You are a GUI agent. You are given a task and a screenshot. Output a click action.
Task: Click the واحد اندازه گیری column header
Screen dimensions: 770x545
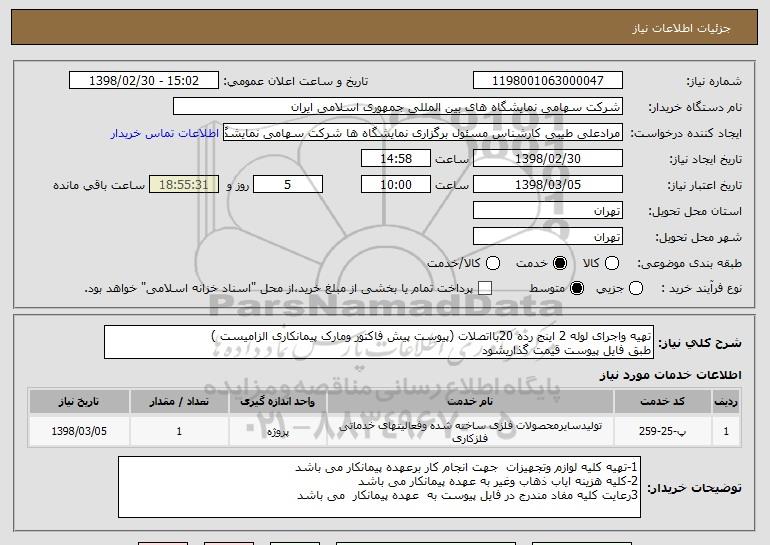[277, 402]
